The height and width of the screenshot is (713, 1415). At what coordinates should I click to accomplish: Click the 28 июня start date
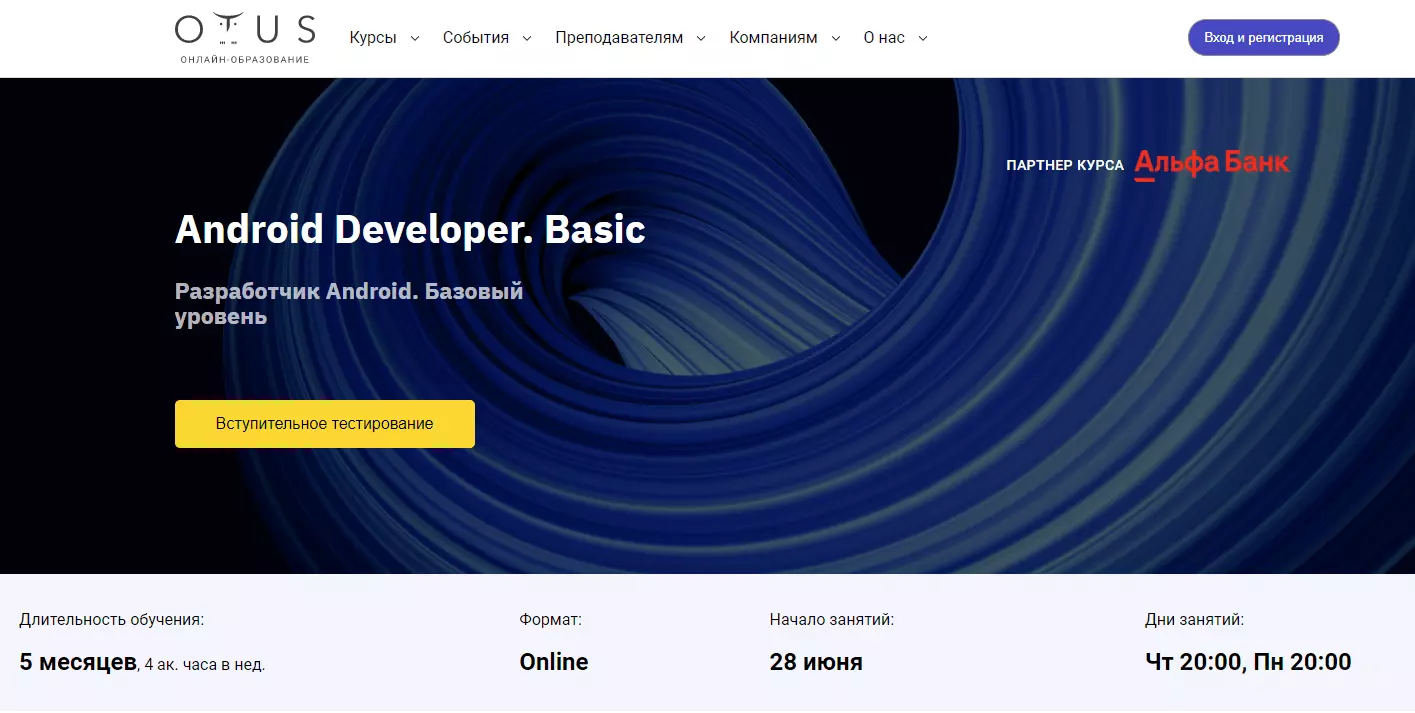[816, 662]
